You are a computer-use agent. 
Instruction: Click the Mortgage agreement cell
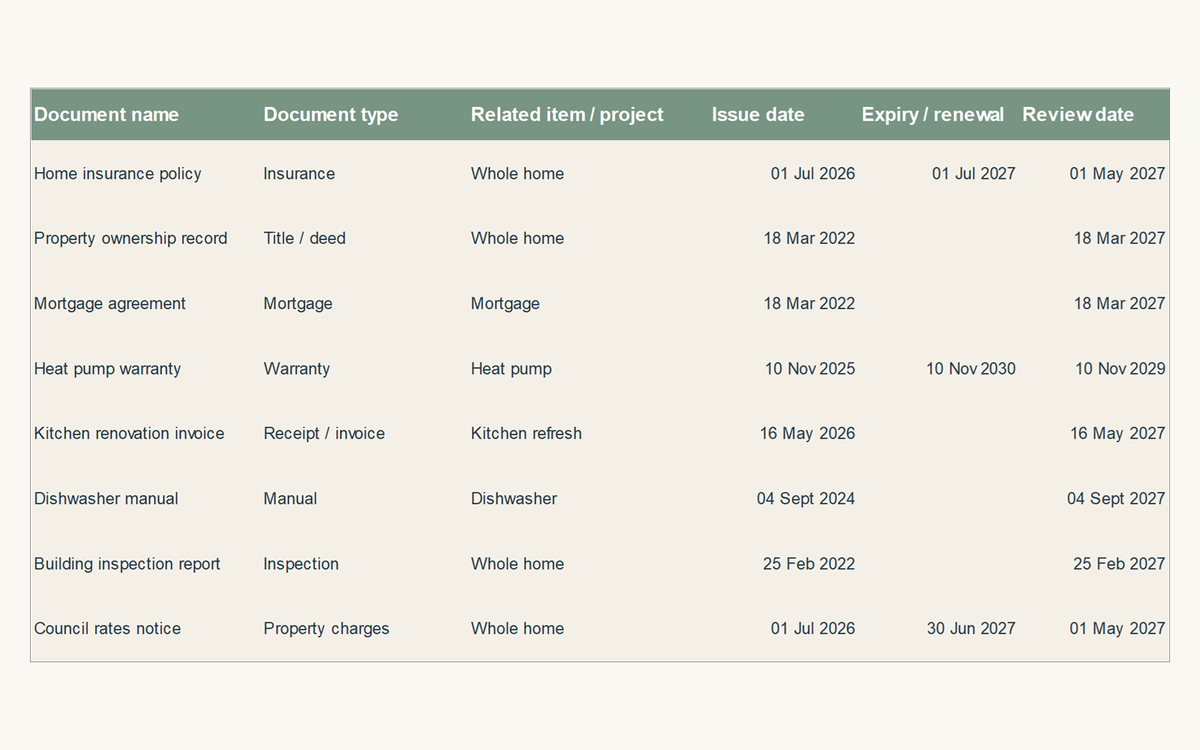coord(110,303)
